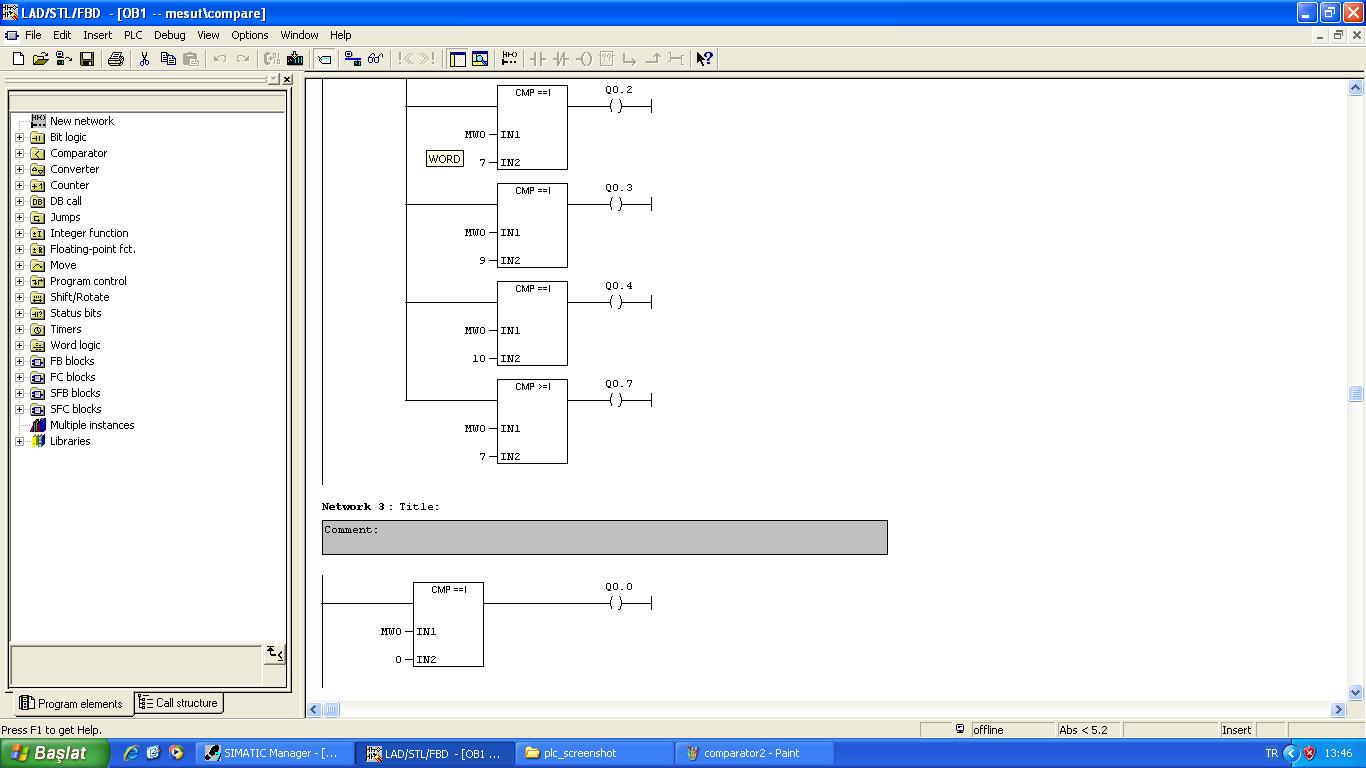Click the context Help arrow icon

click(704, 59)
